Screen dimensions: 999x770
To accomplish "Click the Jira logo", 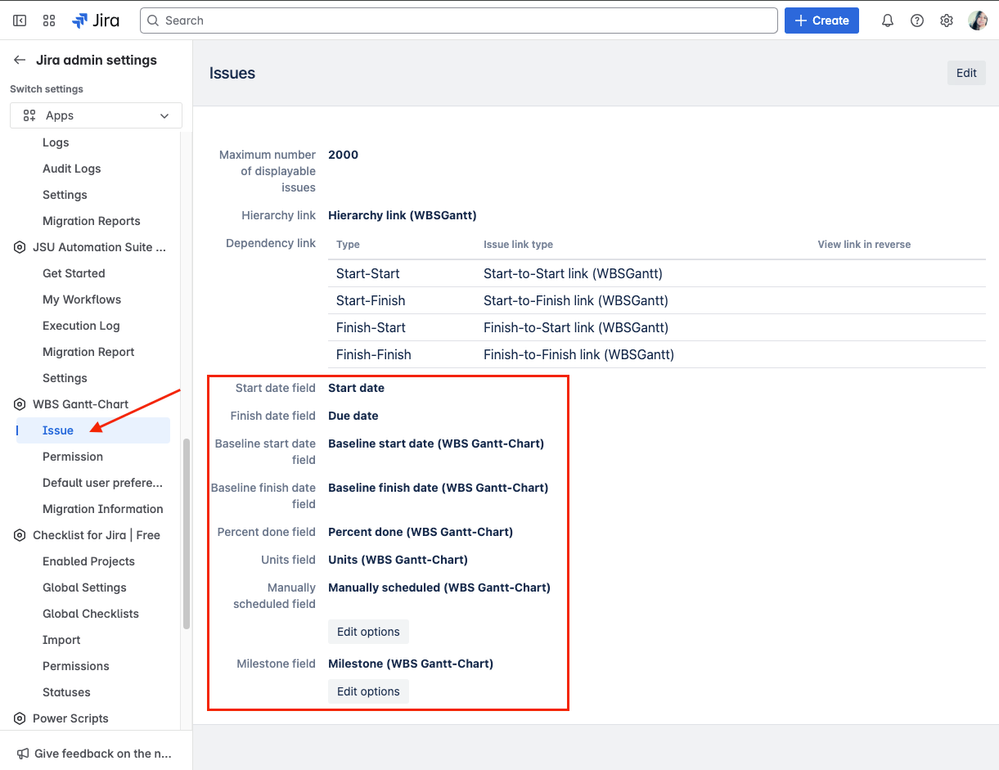I will coord(96,20).
